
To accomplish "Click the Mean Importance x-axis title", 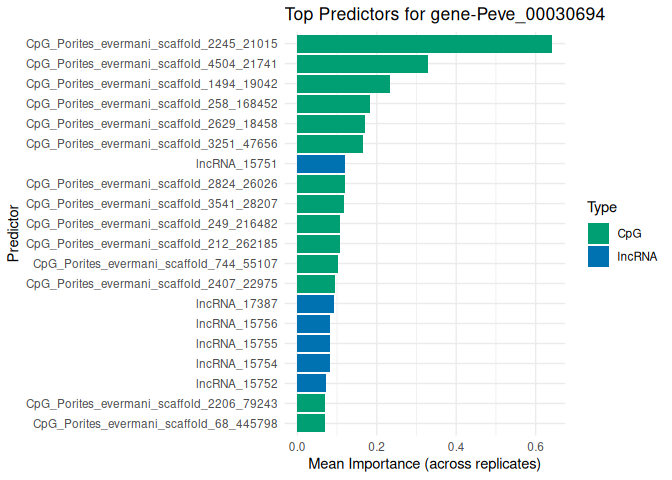I will click(424, 464).
